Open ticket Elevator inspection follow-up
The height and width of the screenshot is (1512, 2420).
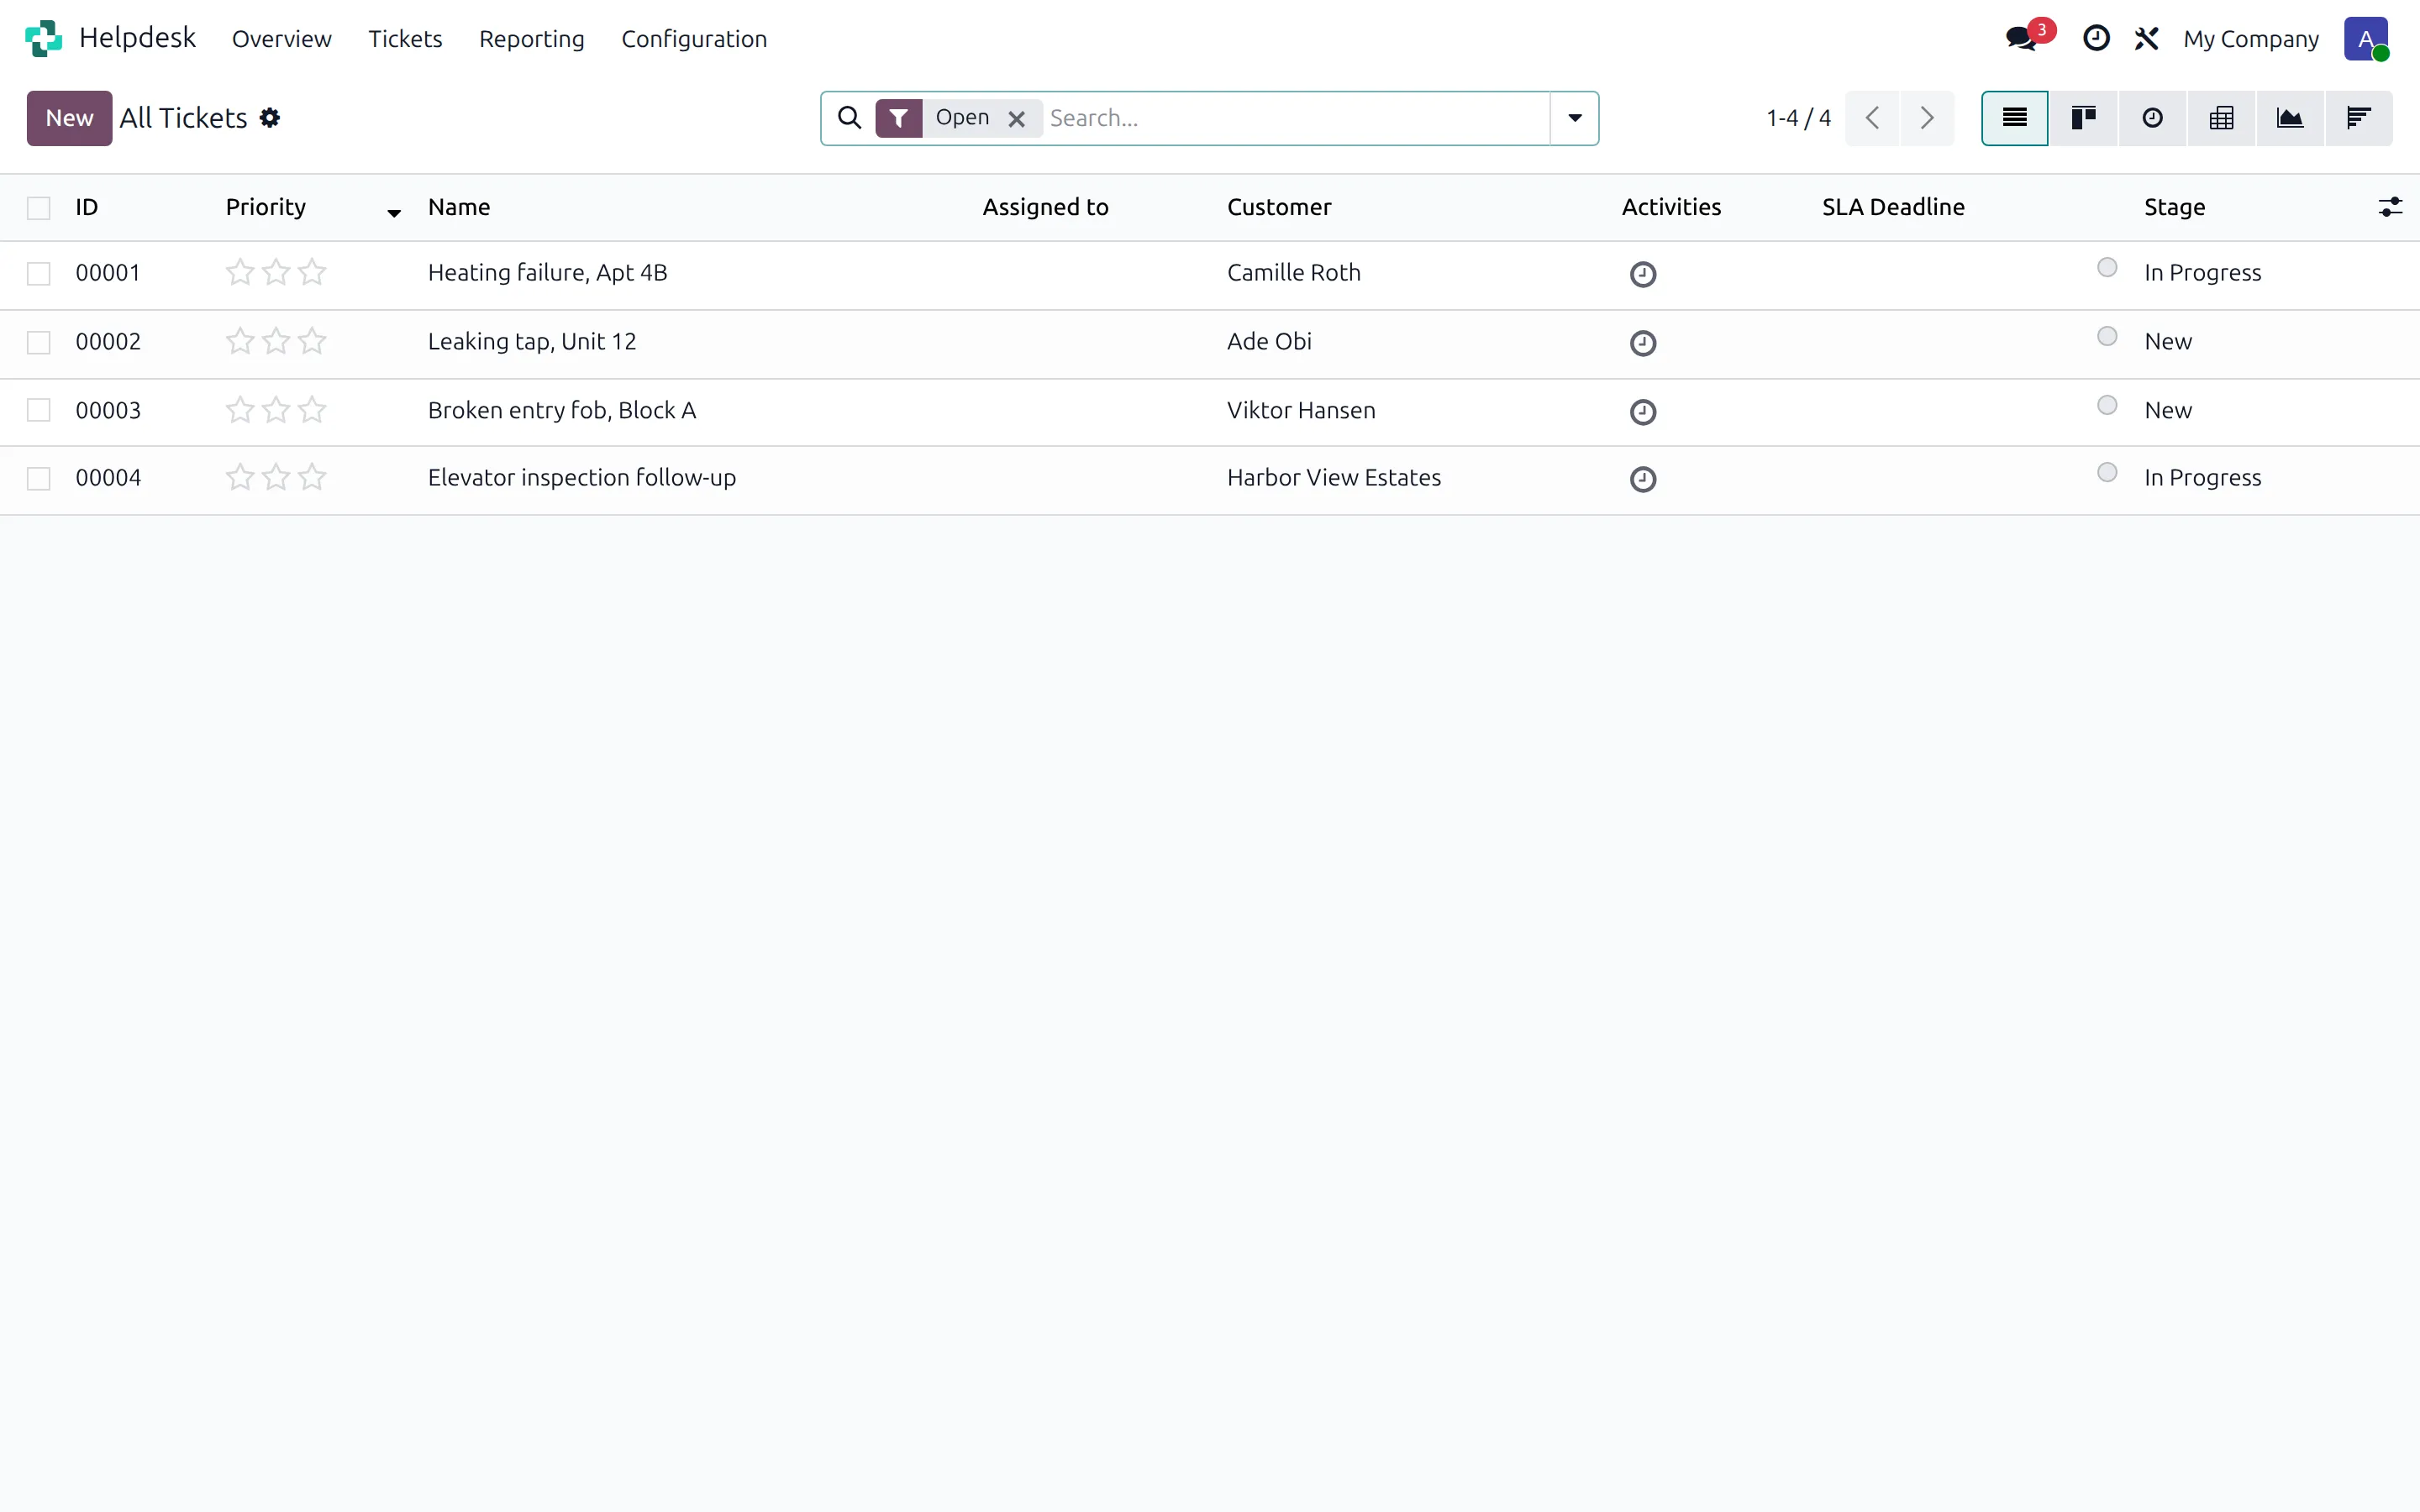point(582,478)
